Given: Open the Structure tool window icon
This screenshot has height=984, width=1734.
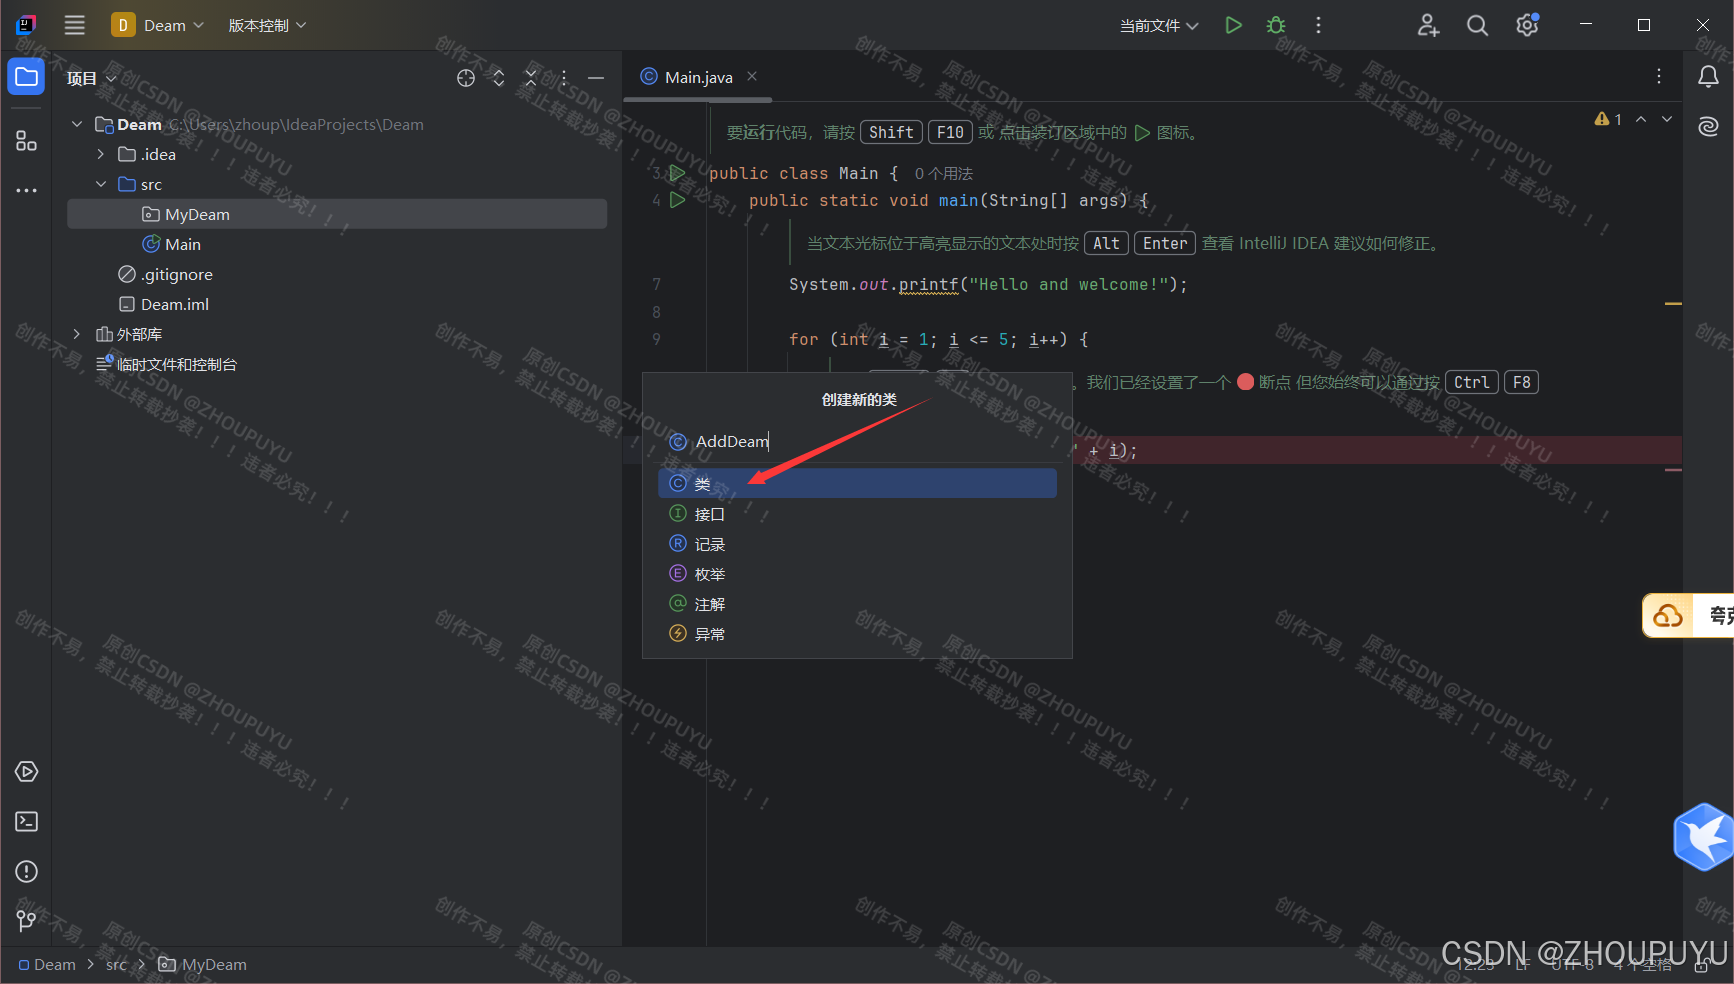Looking at the screenshot, I should (26, 141).
